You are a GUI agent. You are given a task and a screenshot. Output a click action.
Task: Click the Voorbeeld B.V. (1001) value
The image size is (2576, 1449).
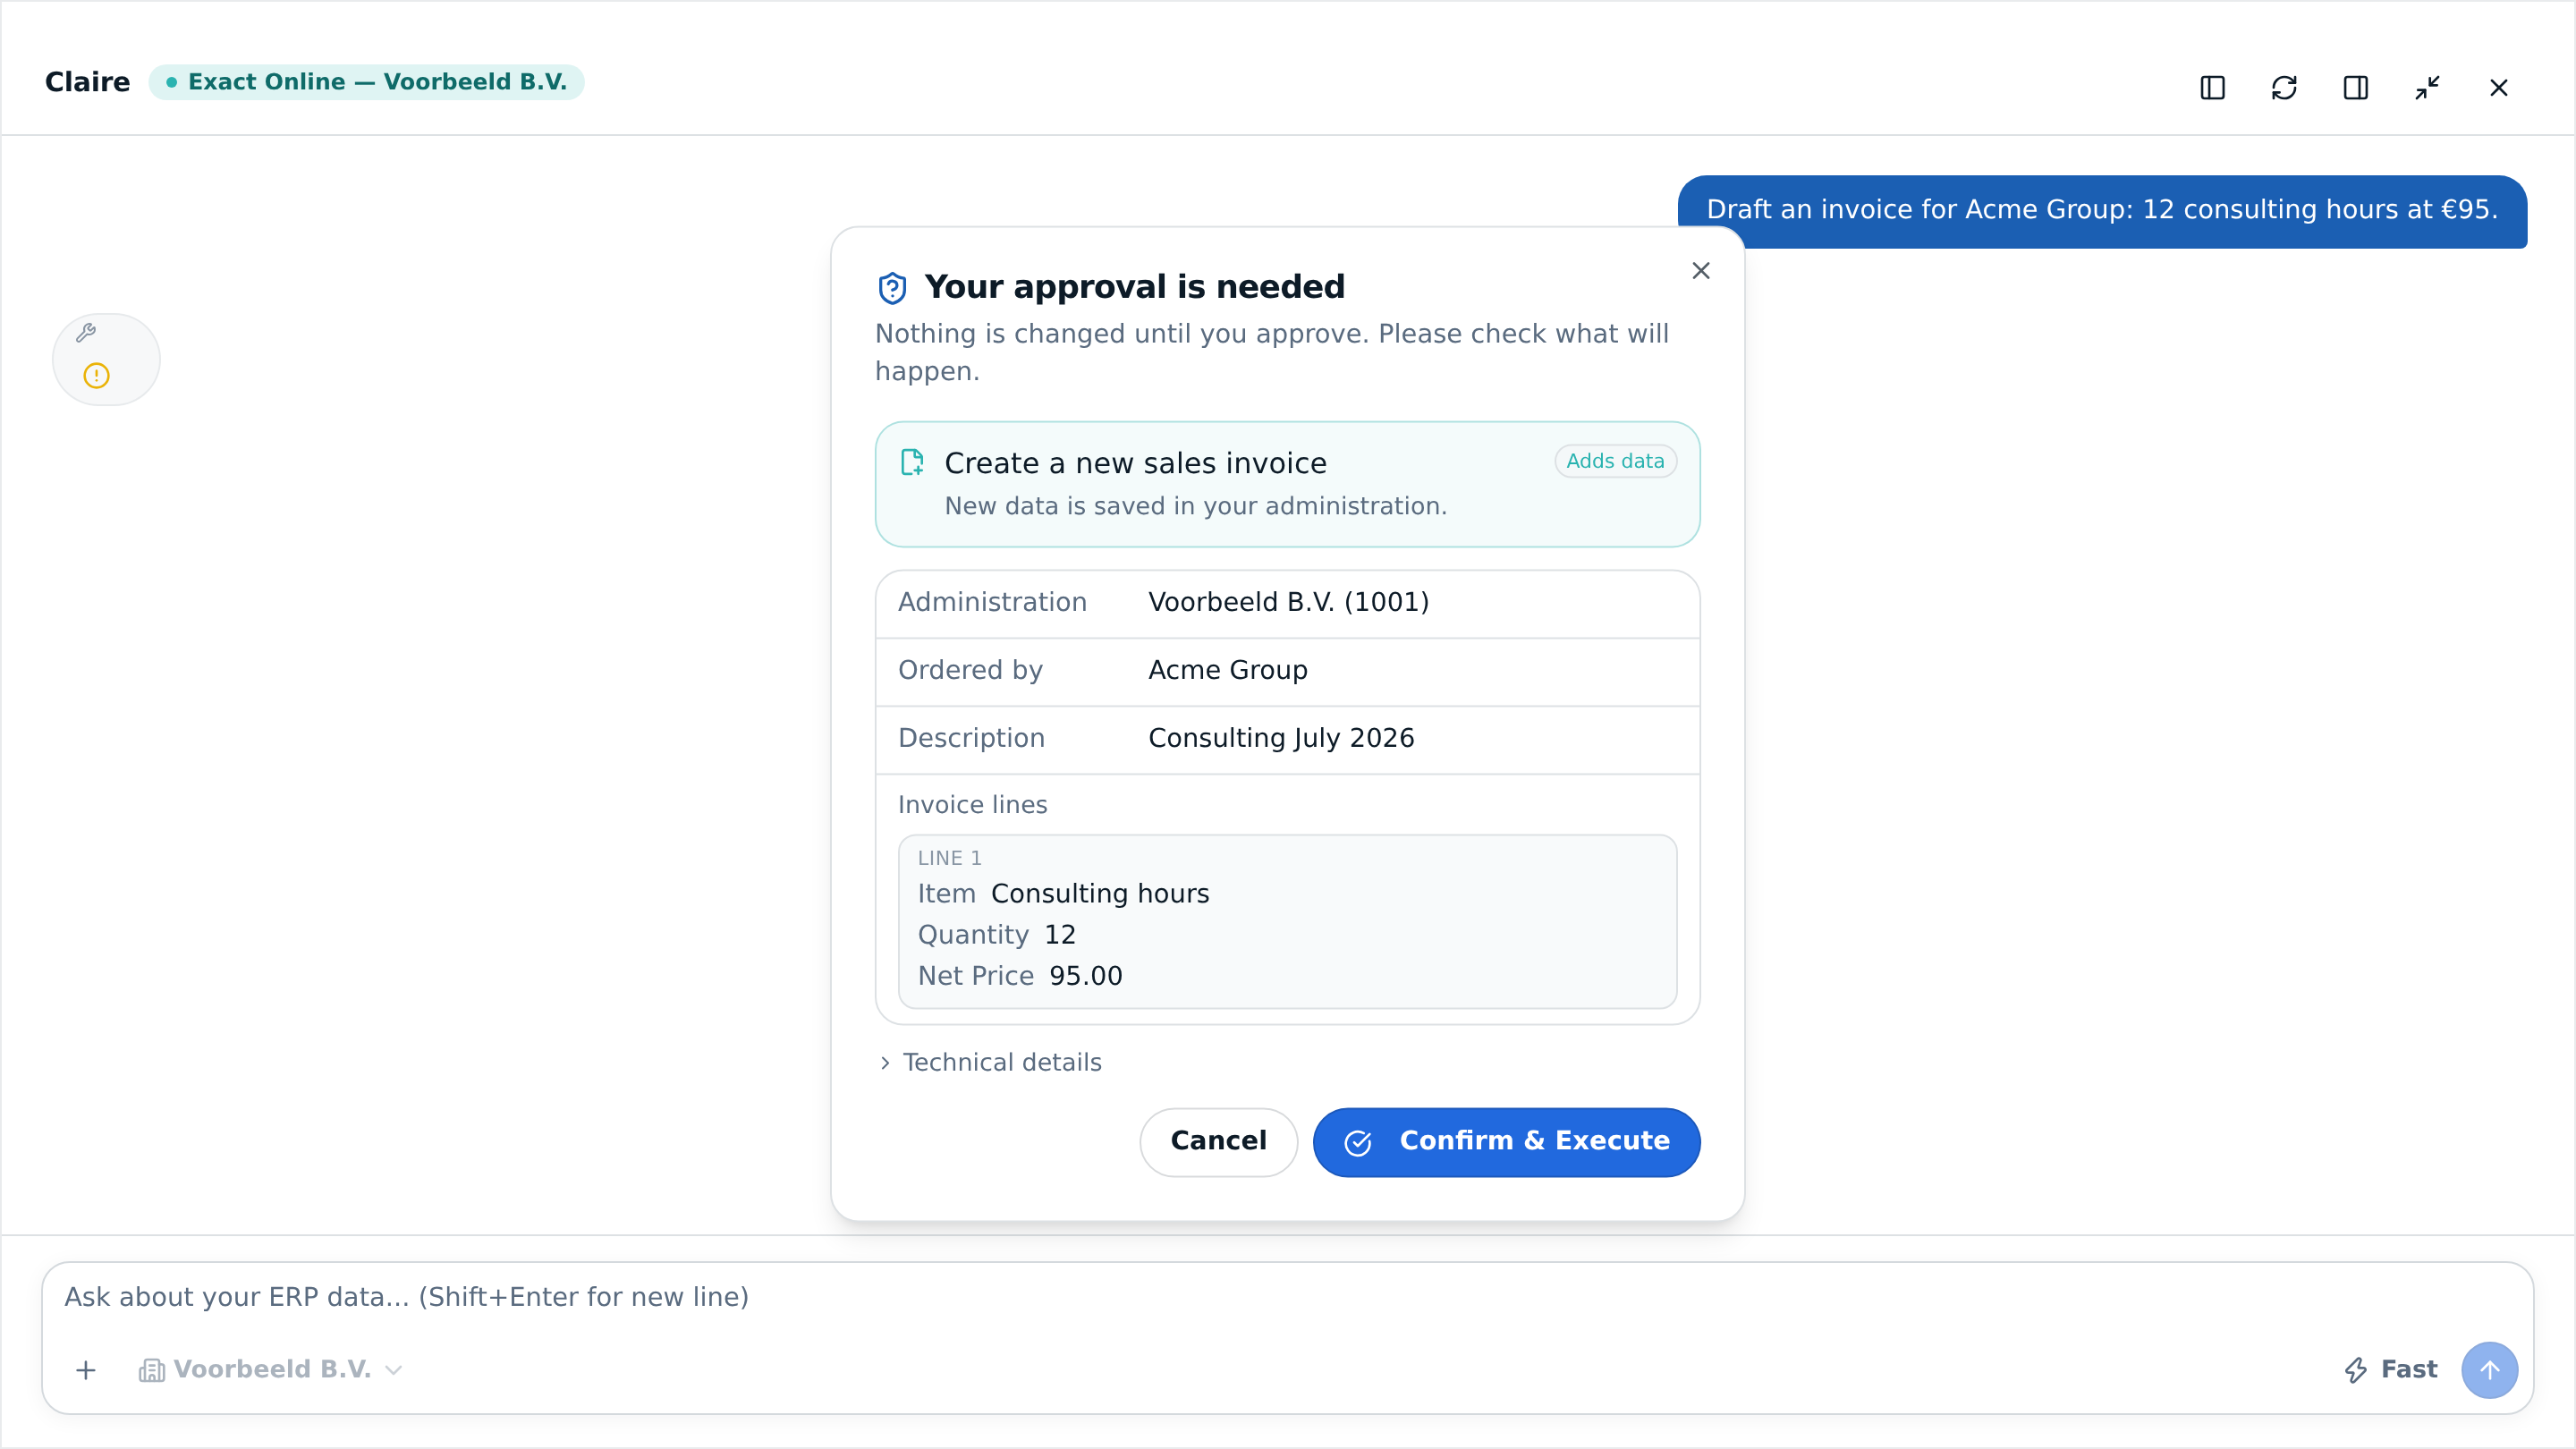coord(1288,602)
